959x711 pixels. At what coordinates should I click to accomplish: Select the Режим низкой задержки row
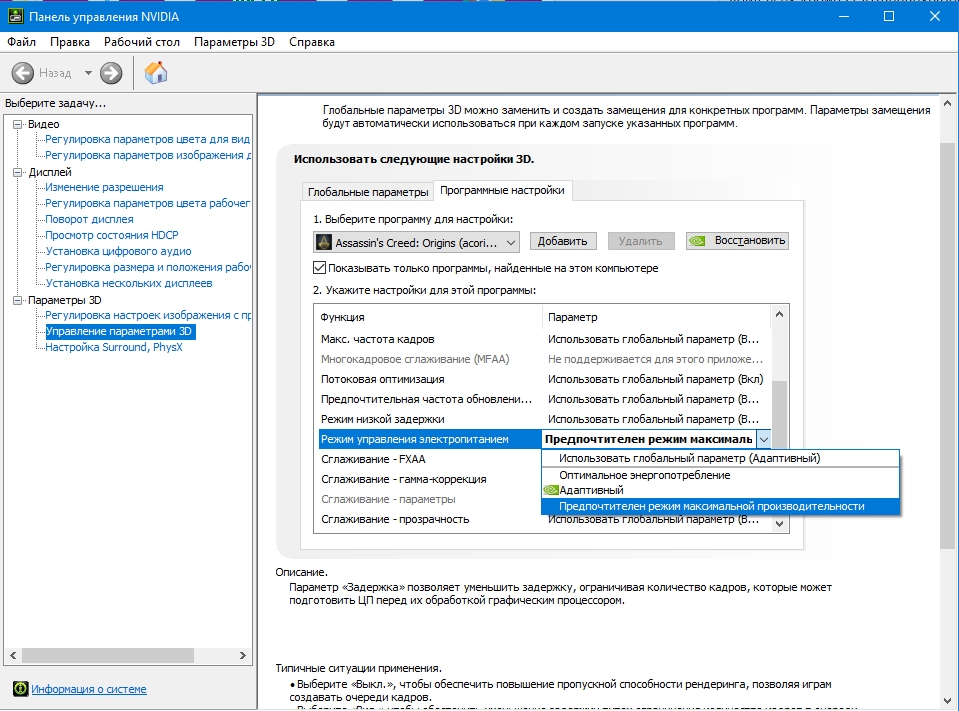pyautogui.click(x=544, y=419)
